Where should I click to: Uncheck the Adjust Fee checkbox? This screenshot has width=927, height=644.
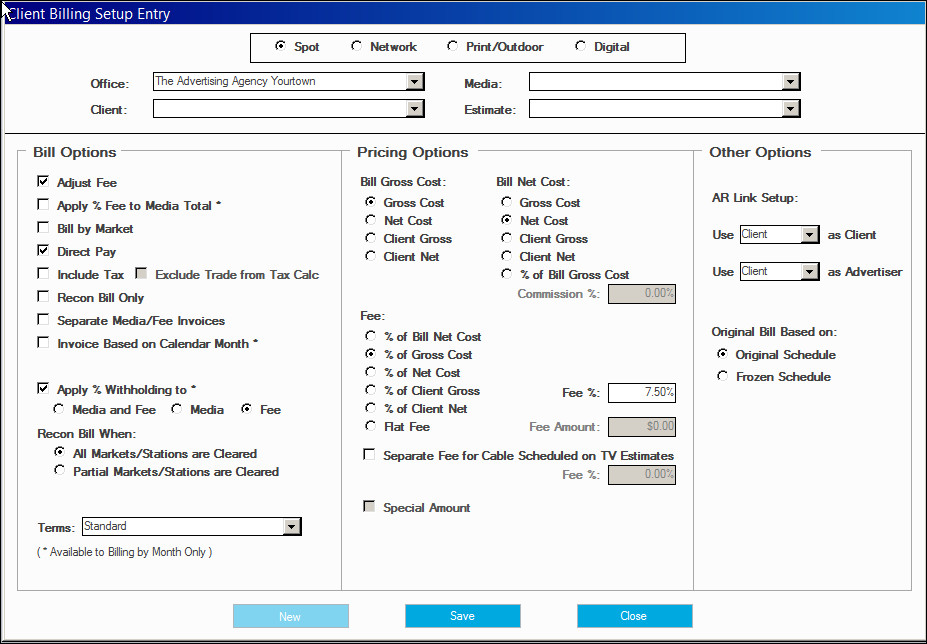(x=43, y=182)
